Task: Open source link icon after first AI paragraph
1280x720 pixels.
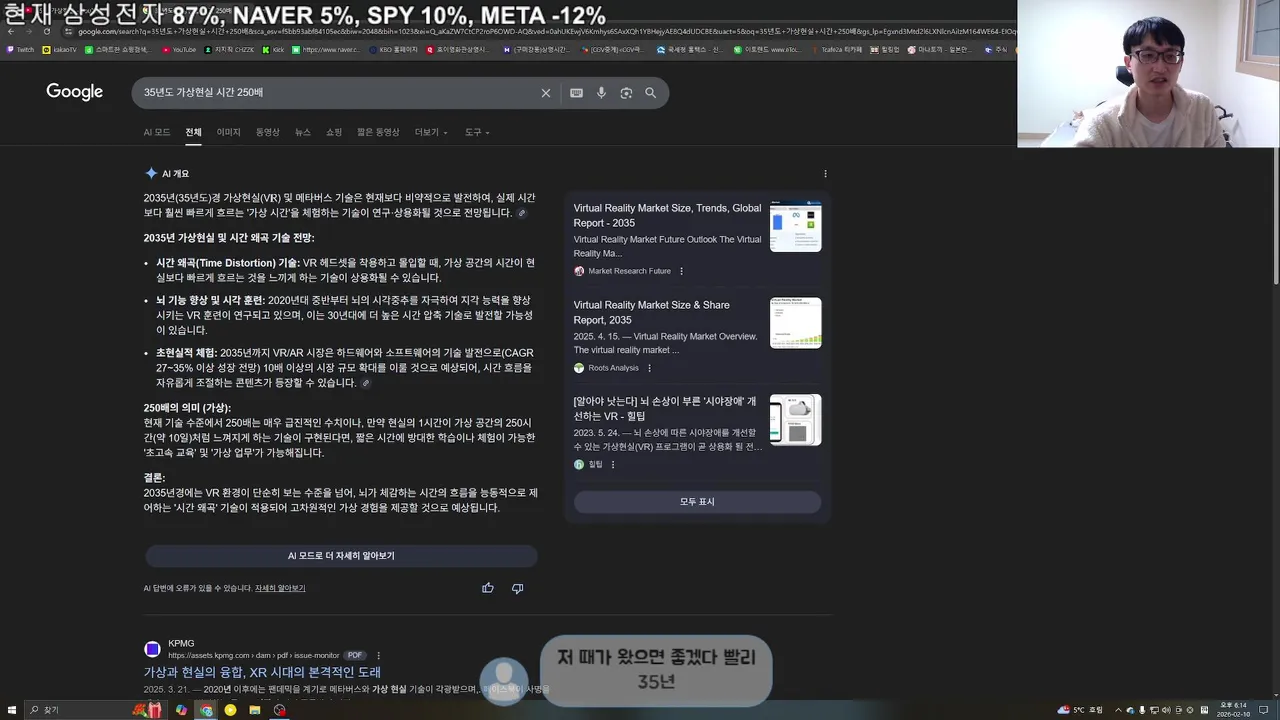Action: click(521, 213)
